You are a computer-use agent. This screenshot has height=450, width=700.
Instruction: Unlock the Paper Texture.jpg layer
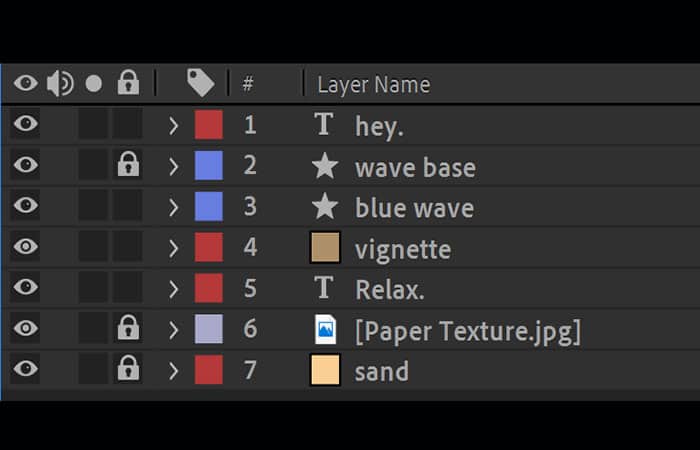(128, 327)
